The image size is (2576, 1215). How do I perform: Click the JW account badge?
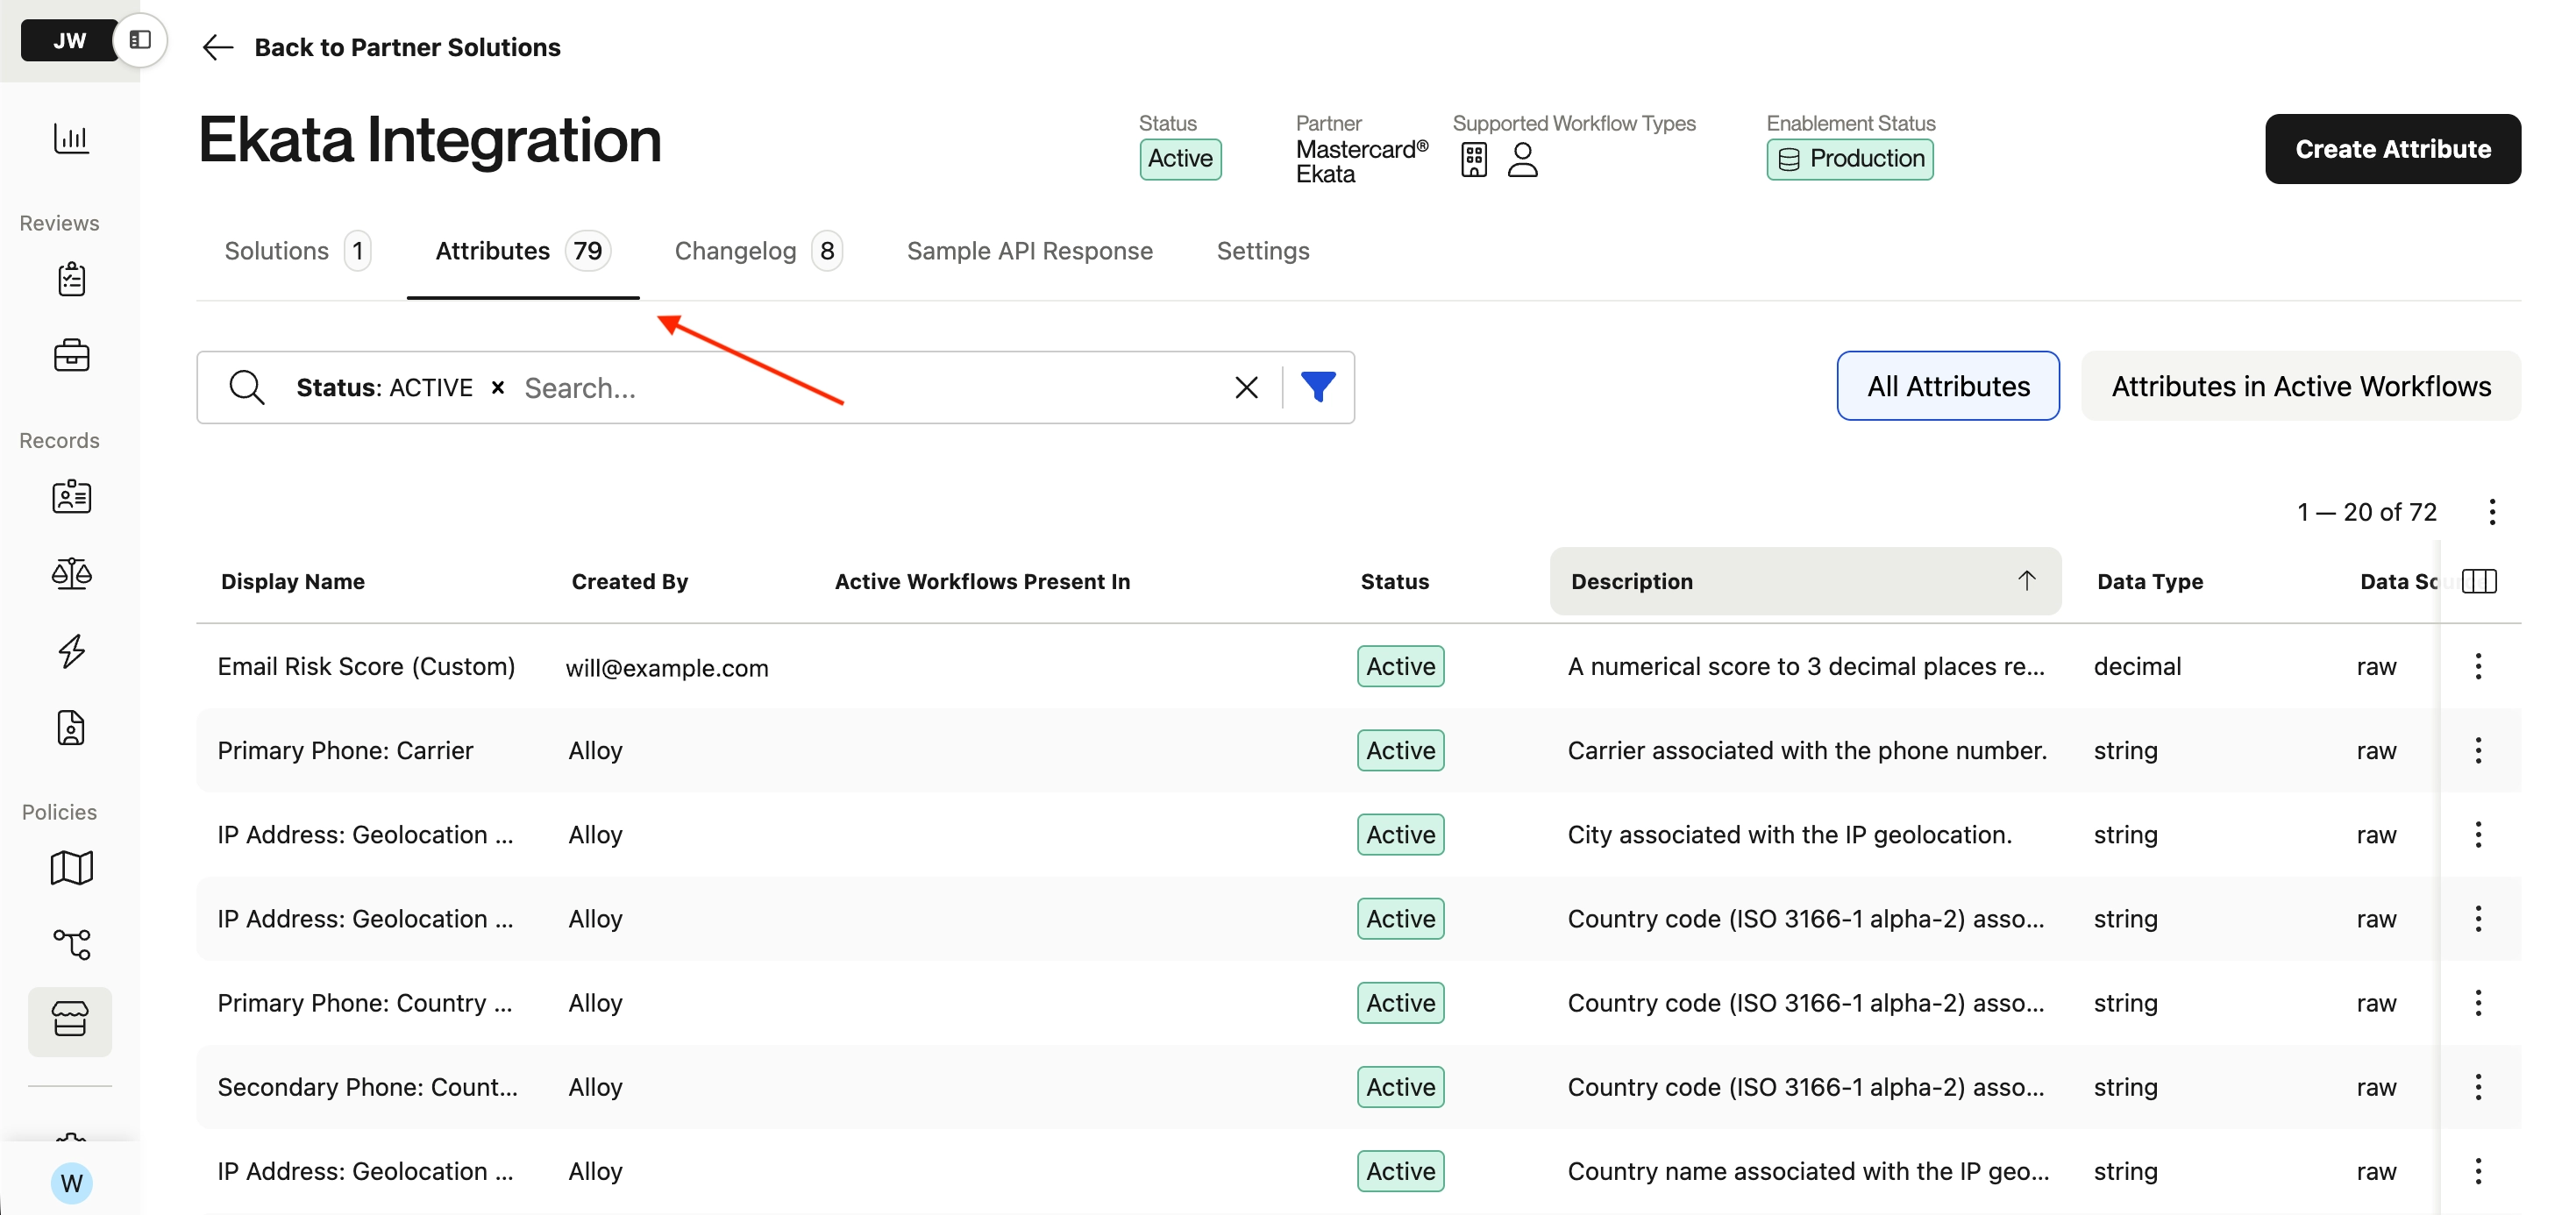(68, 41)
